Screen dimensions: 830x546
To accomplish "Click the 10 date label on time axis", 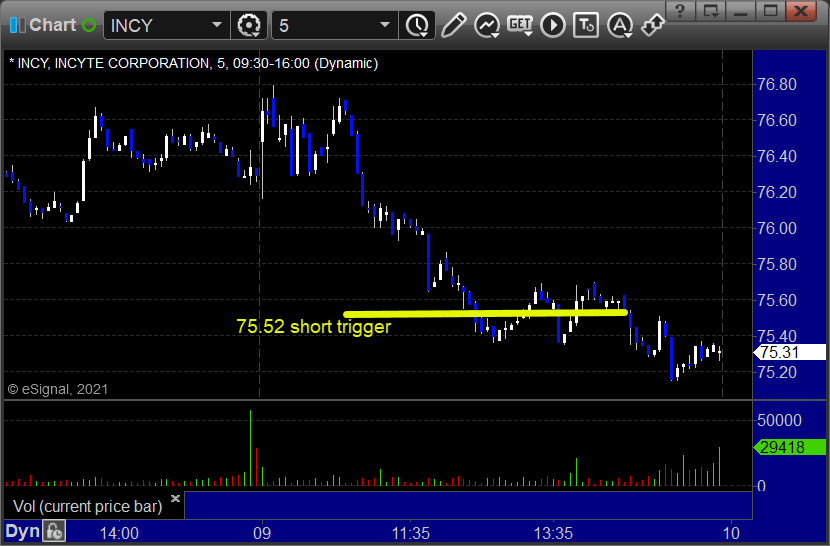I will coord(731,533).
